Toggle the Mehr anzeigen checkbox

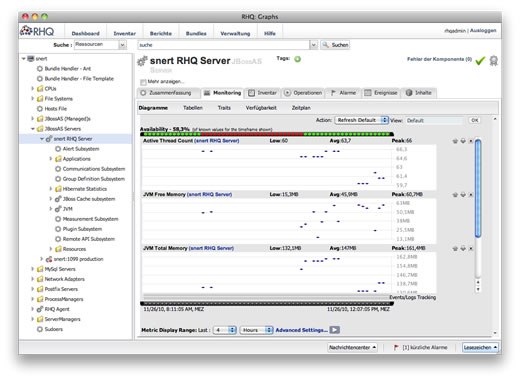click(x=143, y=82)
